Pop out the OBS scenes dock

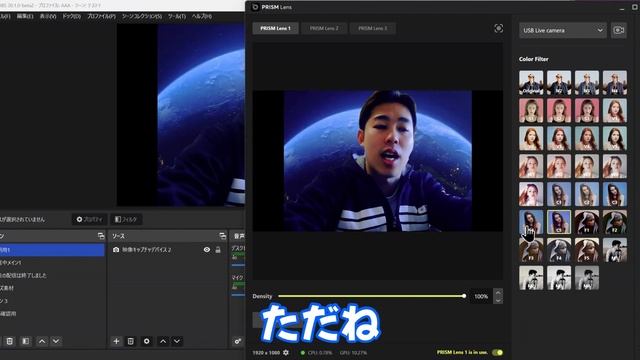pyautogui.click(x=101, y=236)
